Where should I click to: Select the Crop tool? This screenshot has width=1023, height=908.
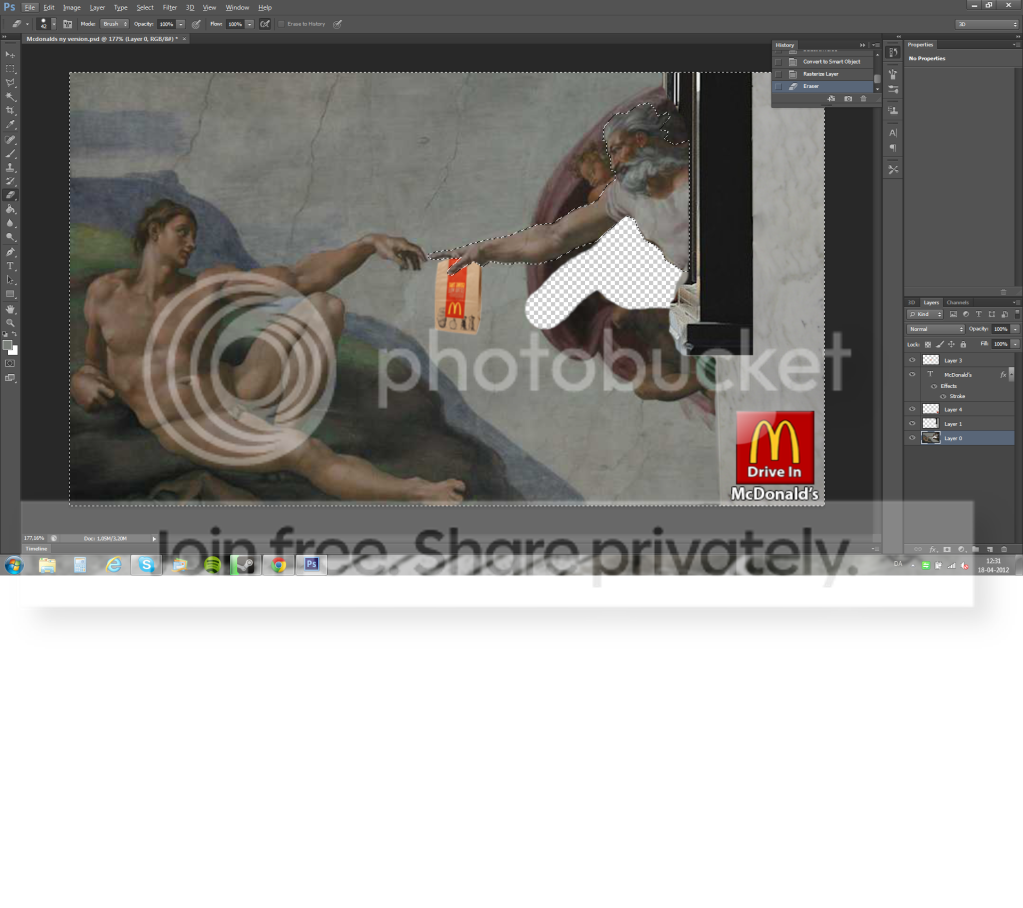[10, 111]
